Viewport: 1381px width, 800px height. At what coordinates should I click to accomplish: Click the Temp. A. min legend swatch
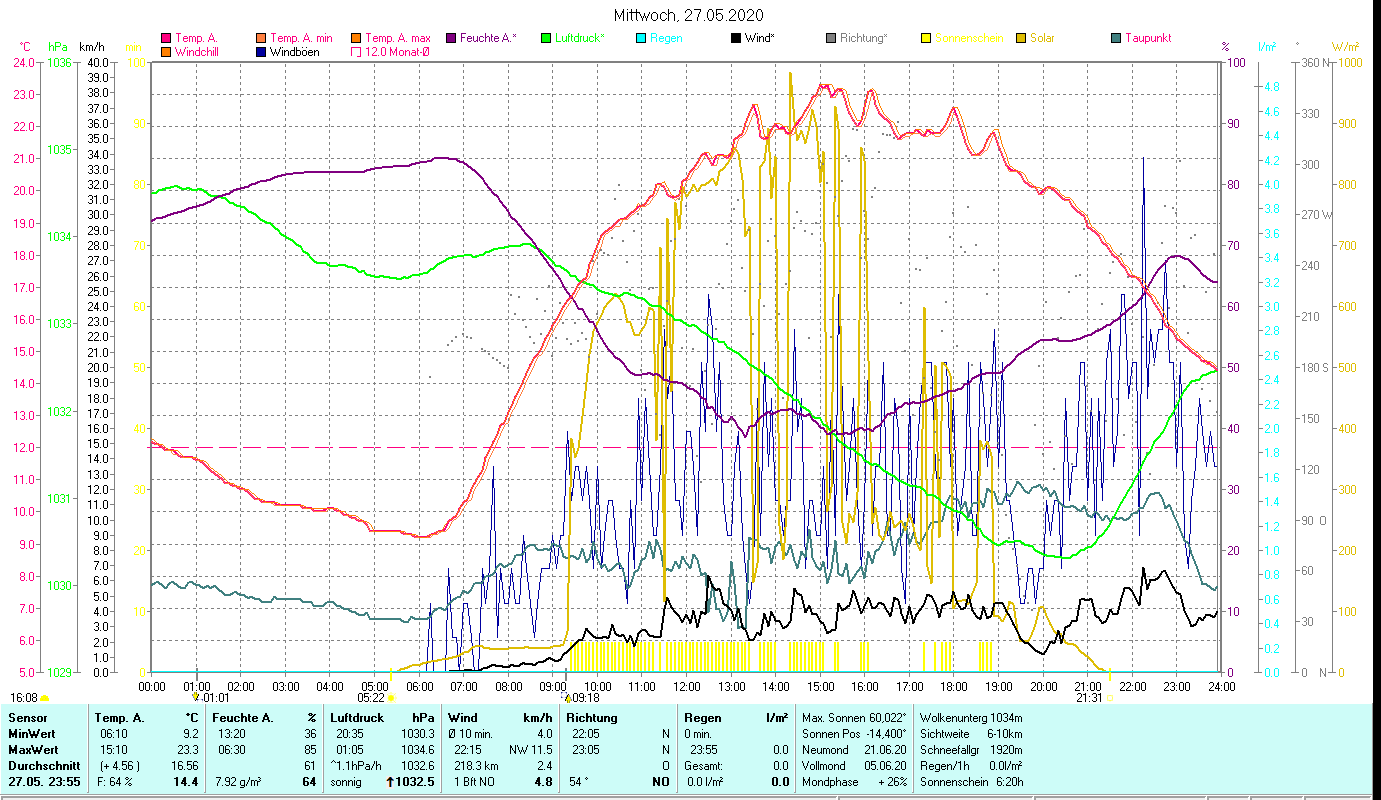[x=260, y=38]
